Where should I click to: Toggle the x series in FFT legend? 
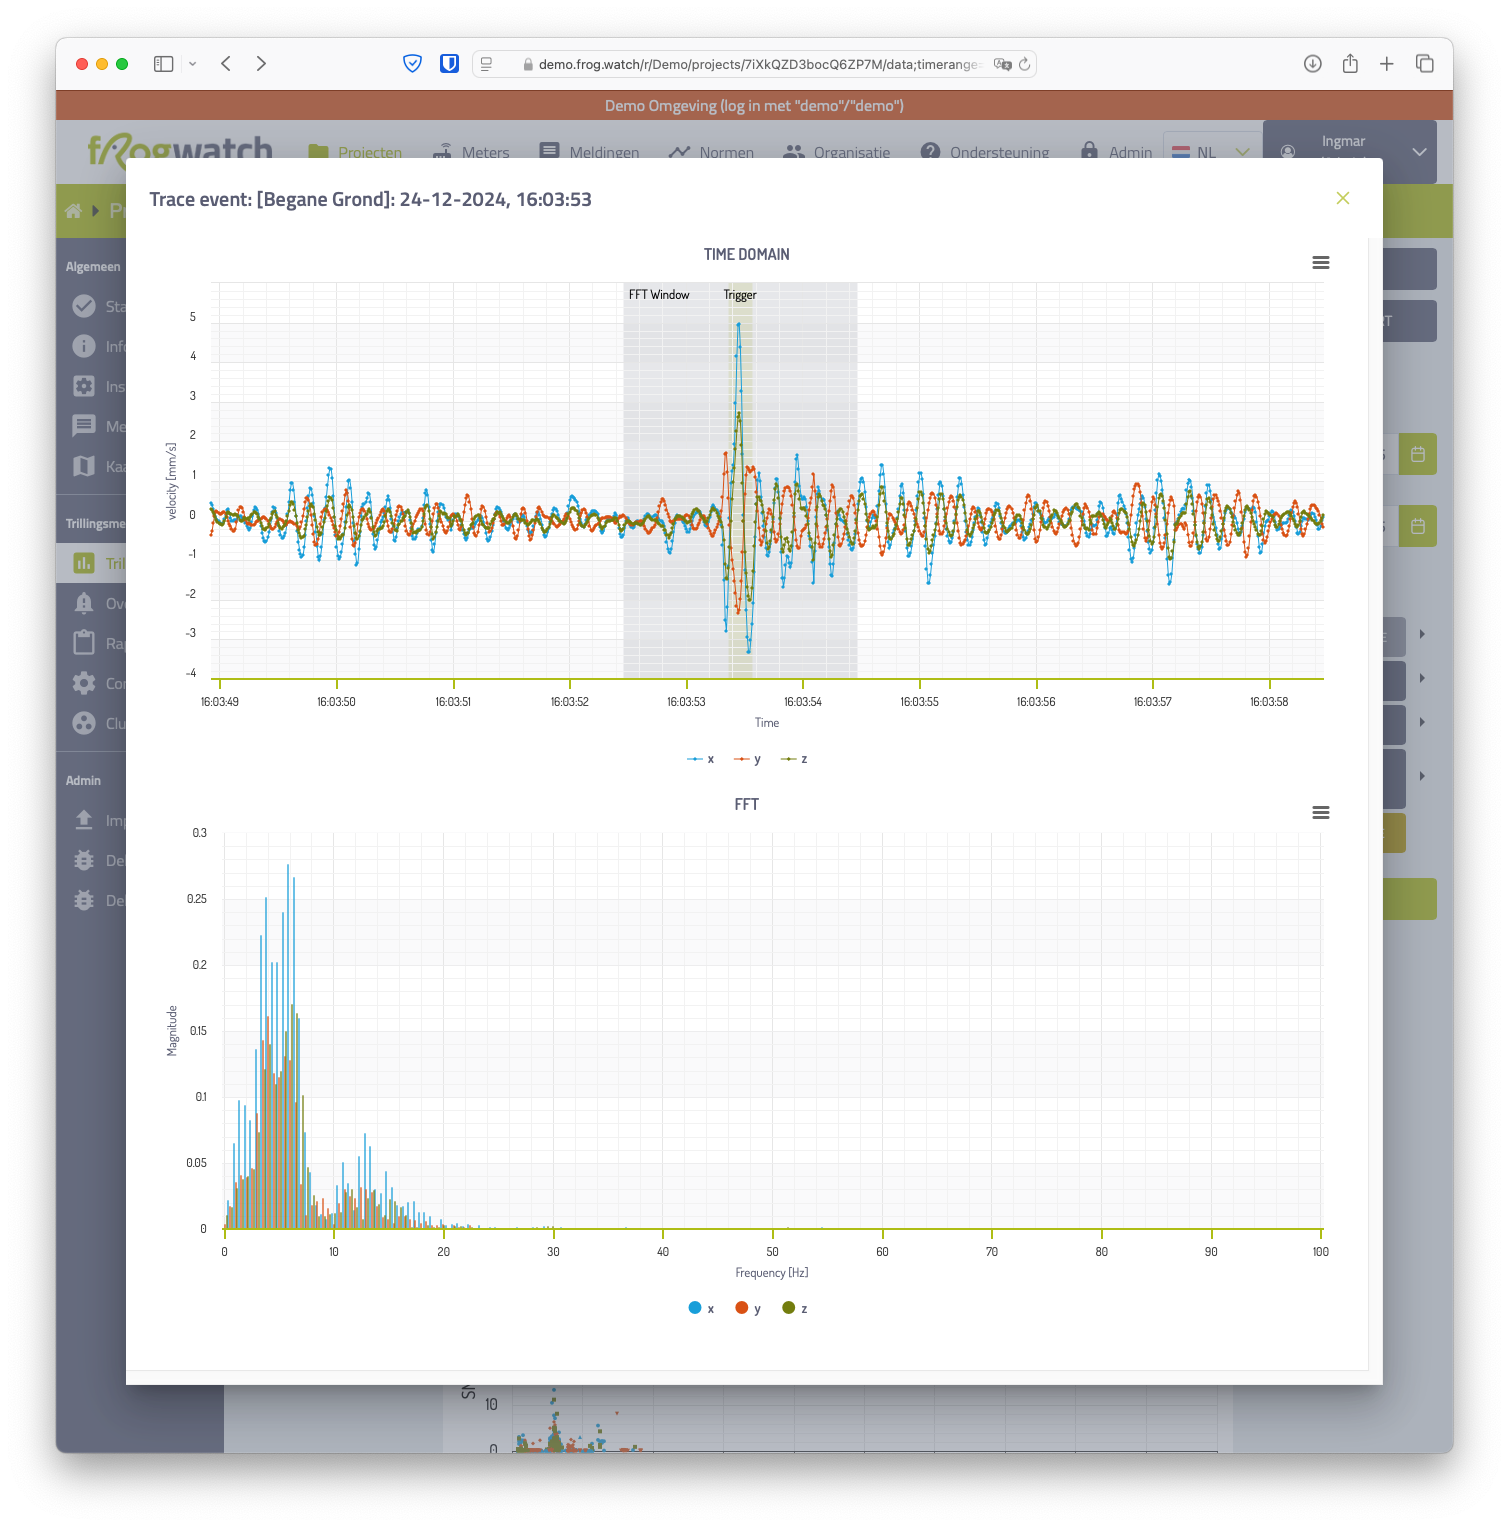(701, 1308)
